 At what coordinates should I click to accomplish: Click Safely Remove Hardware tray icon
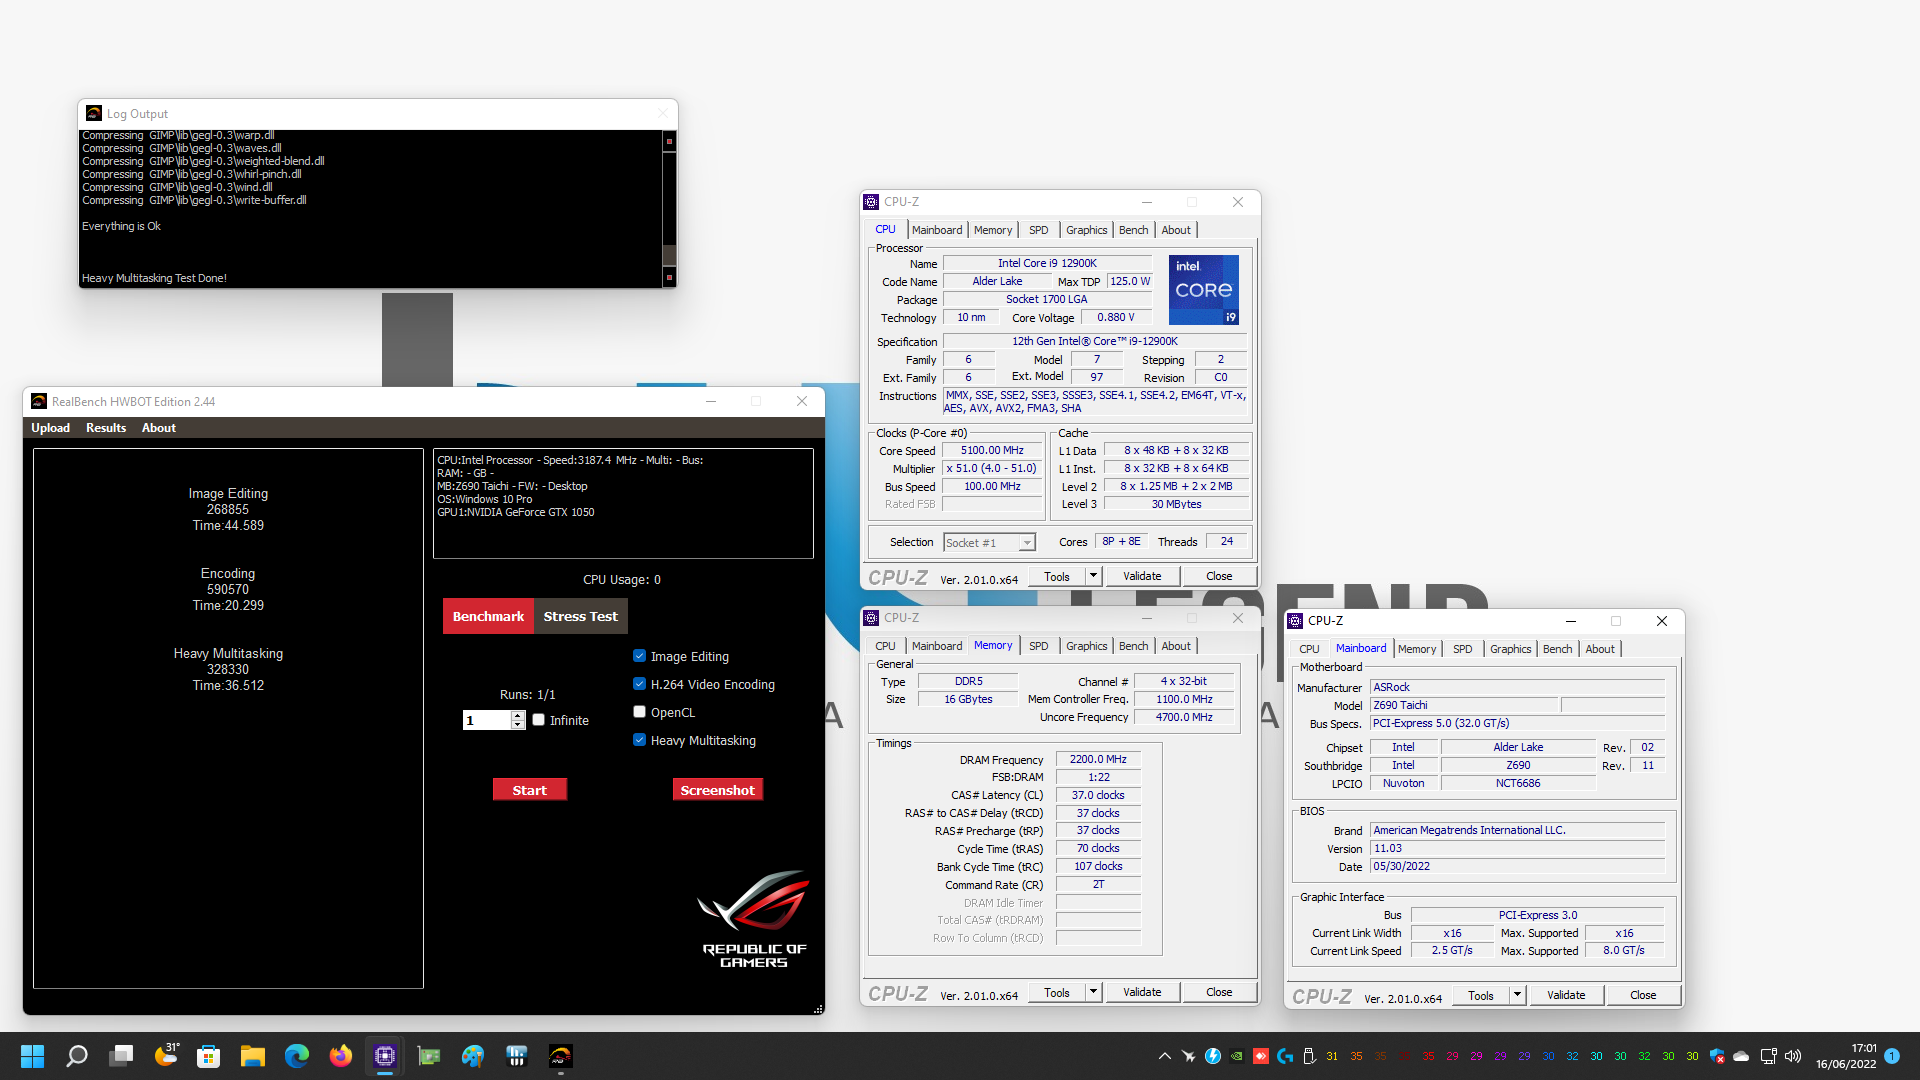(1309, 1056)
